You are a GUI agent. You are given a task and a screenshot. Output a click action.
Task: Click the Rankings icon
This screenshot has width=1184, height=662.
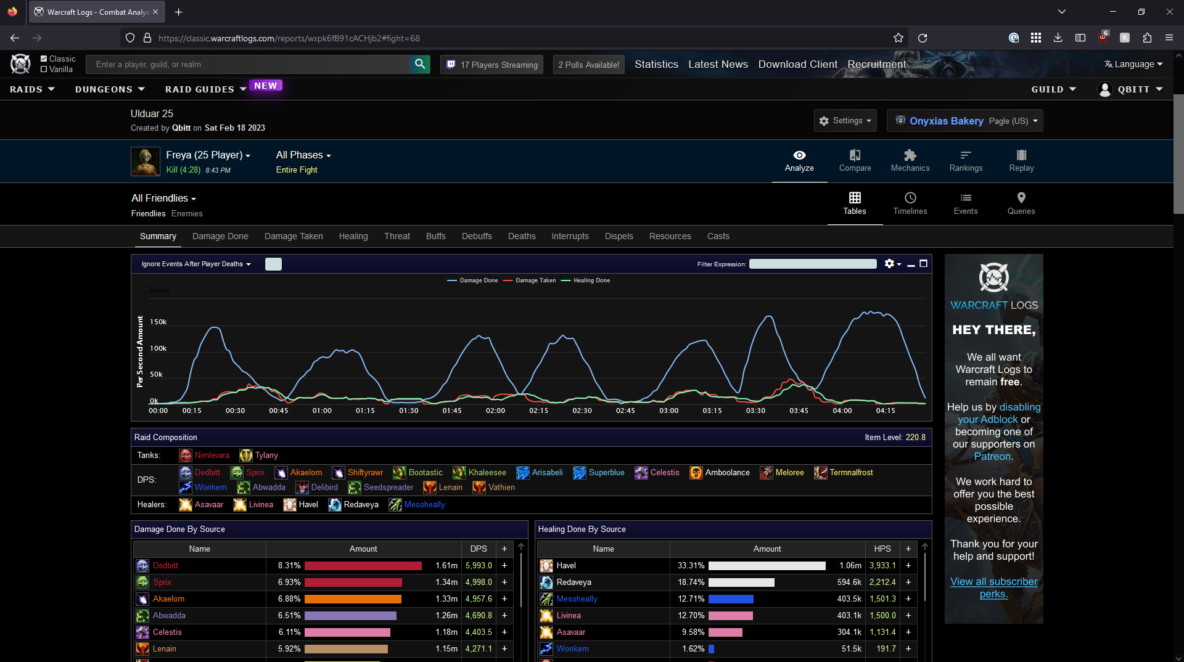(965, 156)
